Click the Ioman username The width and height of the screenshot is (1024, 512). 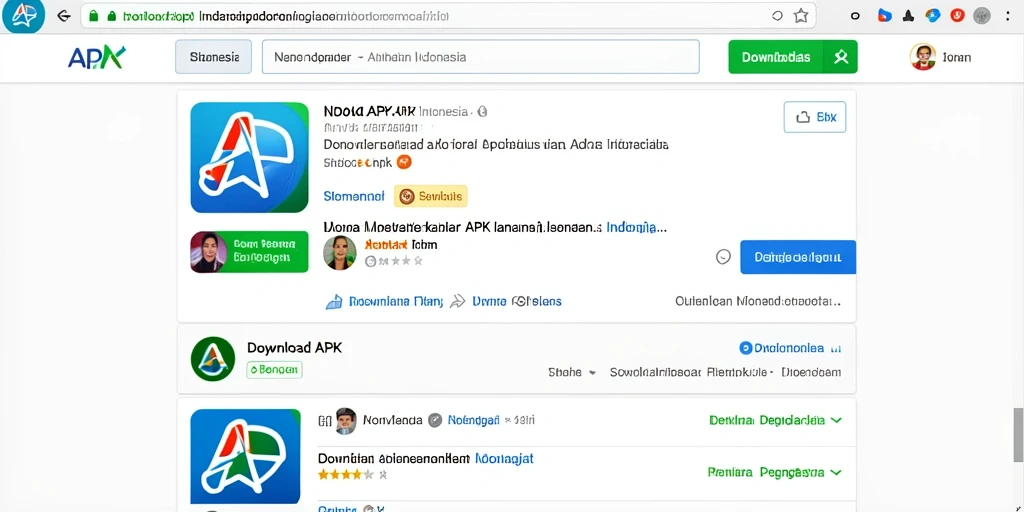[957, 57]
